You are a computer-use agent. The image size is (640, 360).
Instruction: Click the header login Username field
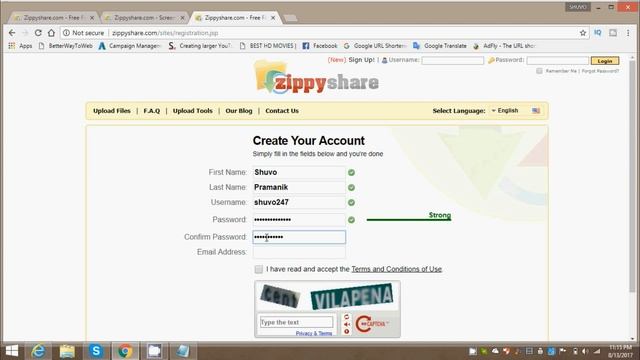[453, 60]
